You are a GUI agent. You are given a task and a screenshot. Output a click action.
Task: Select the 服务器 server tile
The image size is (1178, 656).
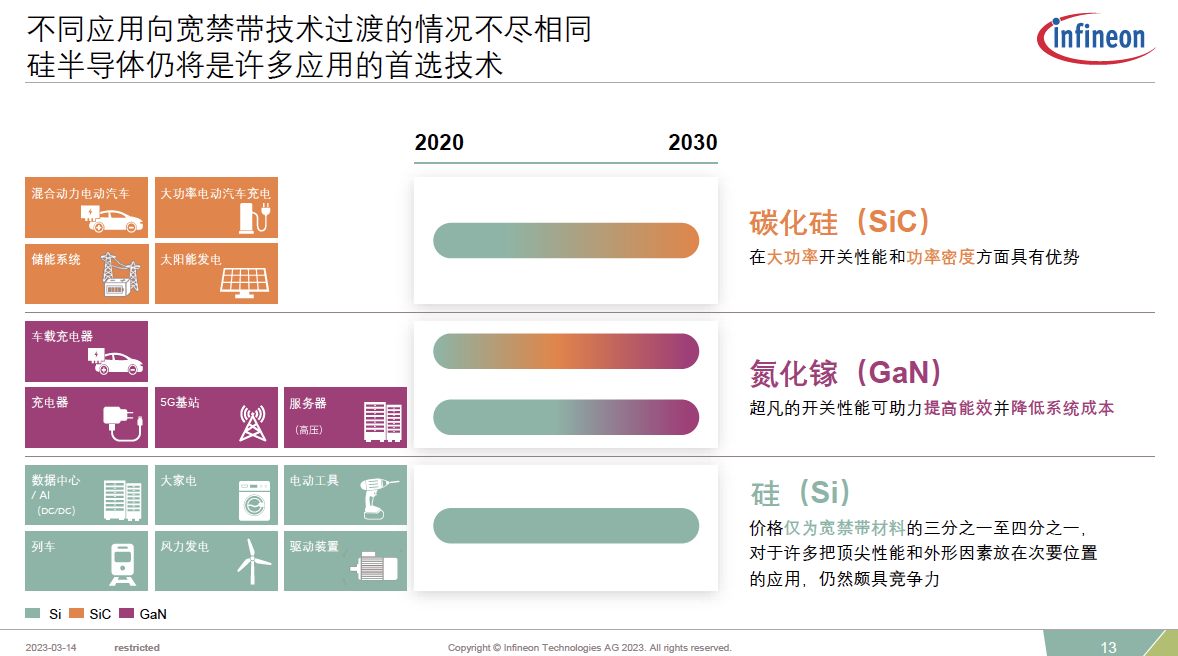coord(345,417)
